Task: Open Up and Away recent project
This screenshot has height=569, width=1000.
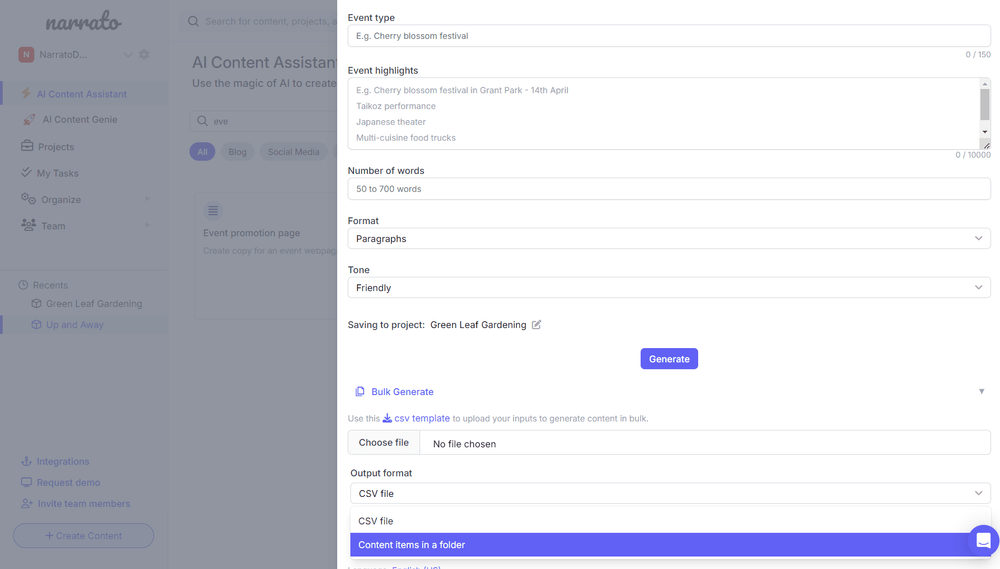Action: pos(75,325)
